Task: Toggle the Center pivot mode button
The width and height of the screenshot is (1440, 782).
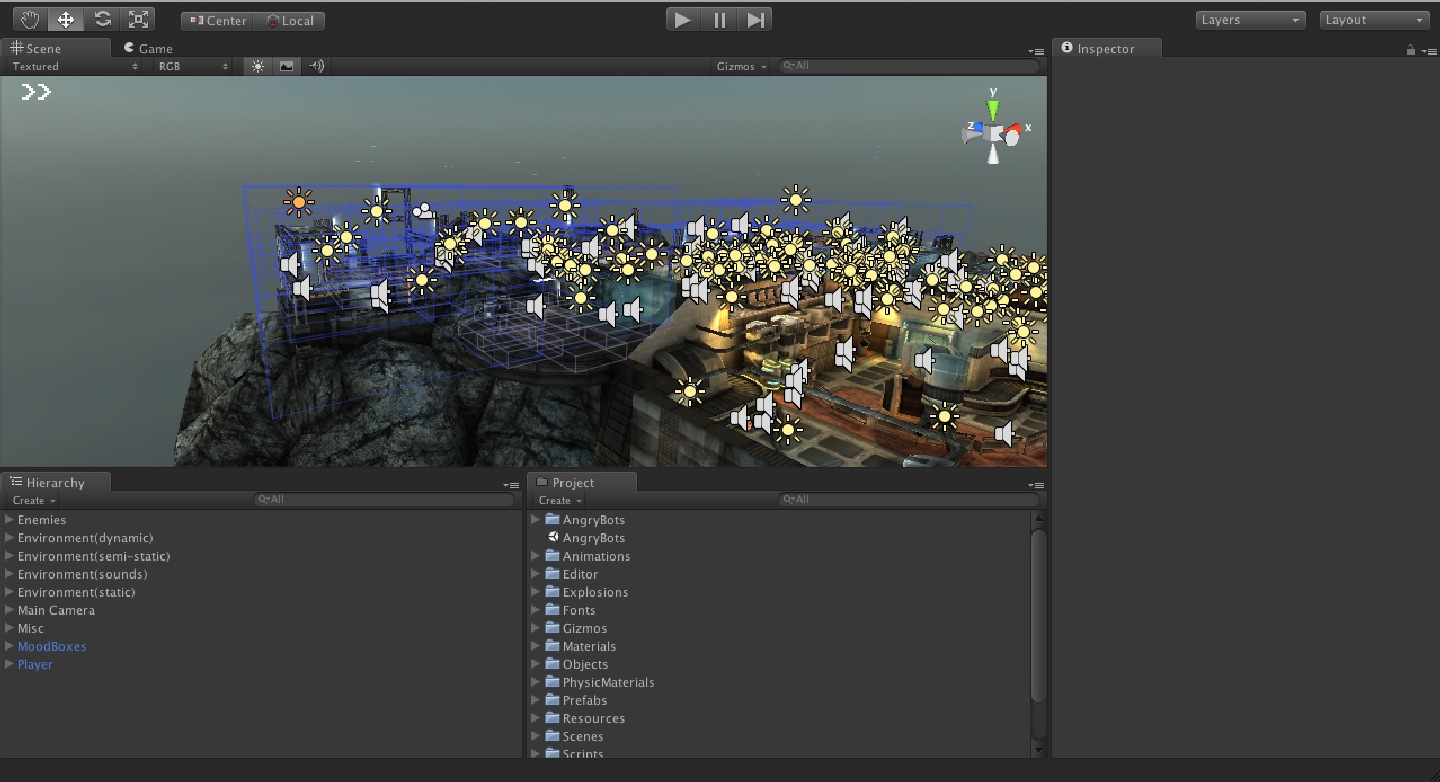Action: 218,21
